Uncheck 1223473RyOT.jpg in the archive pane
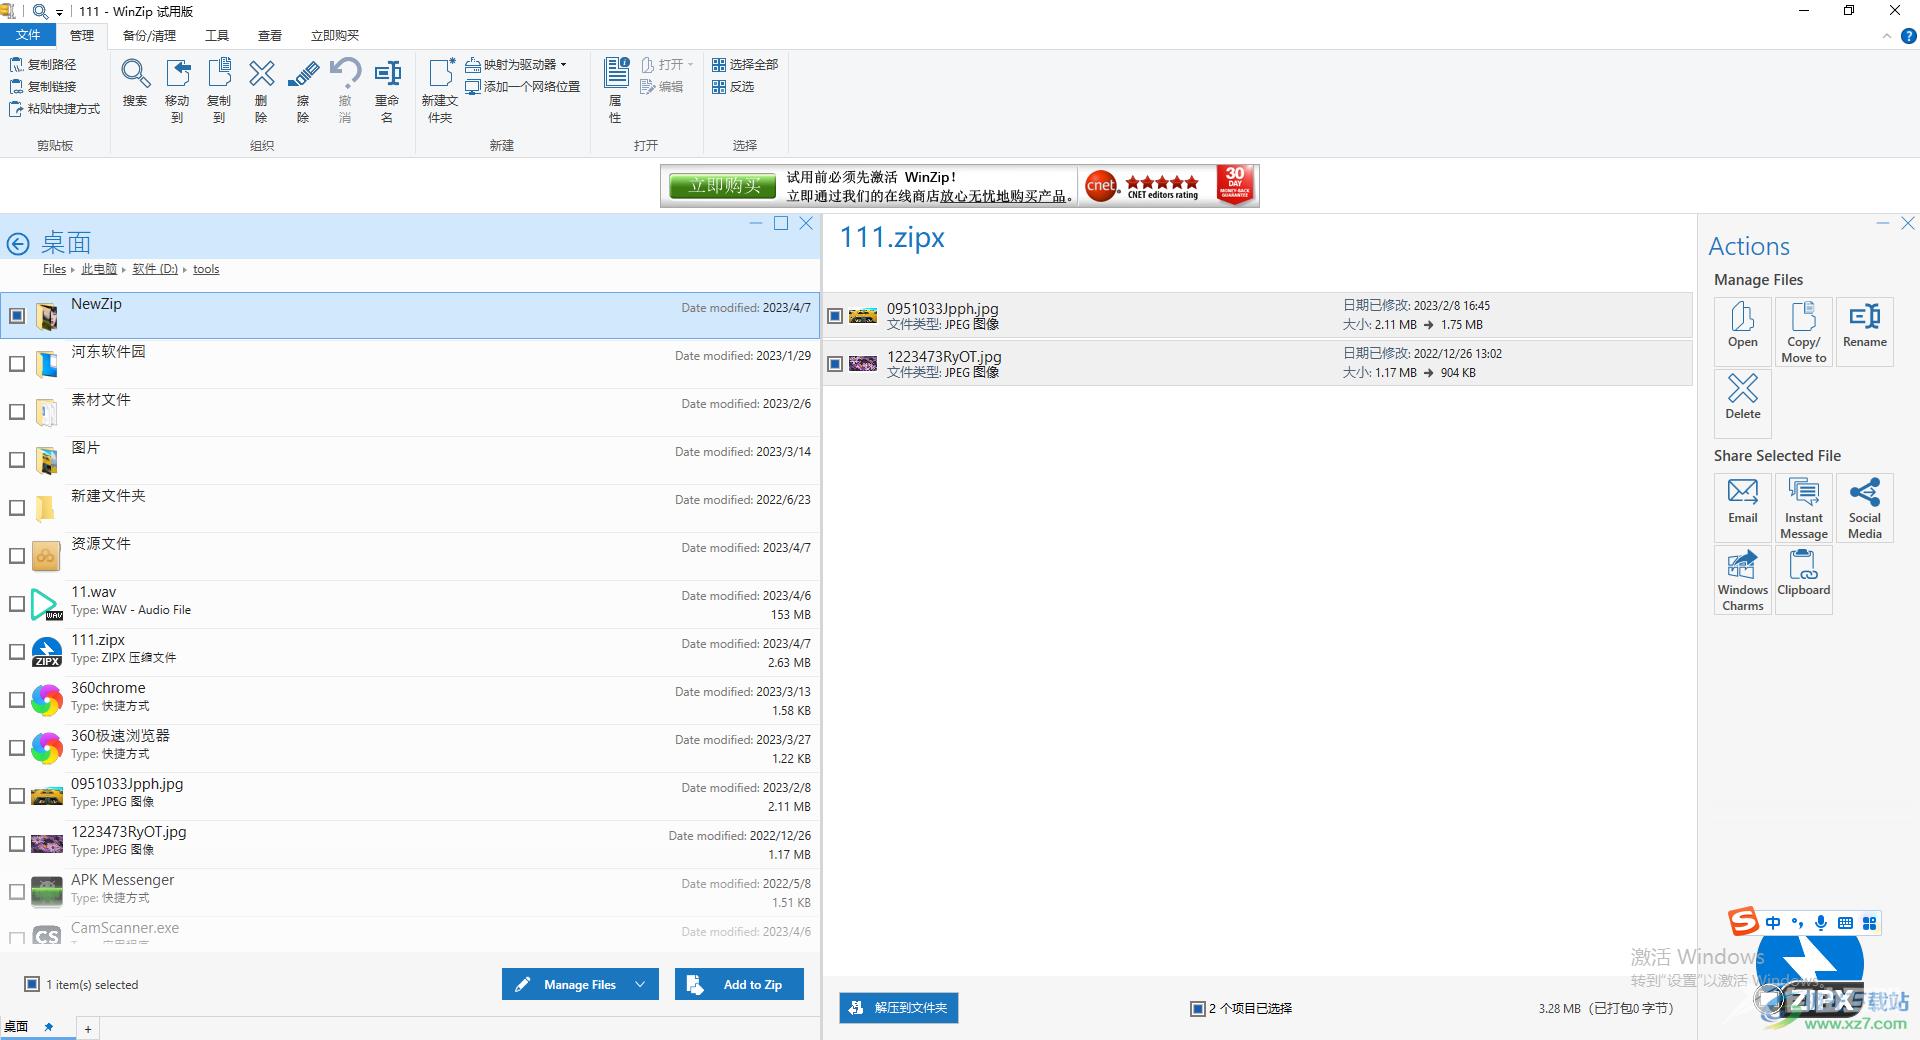Screen dimensions: 1920x1040 835,364
